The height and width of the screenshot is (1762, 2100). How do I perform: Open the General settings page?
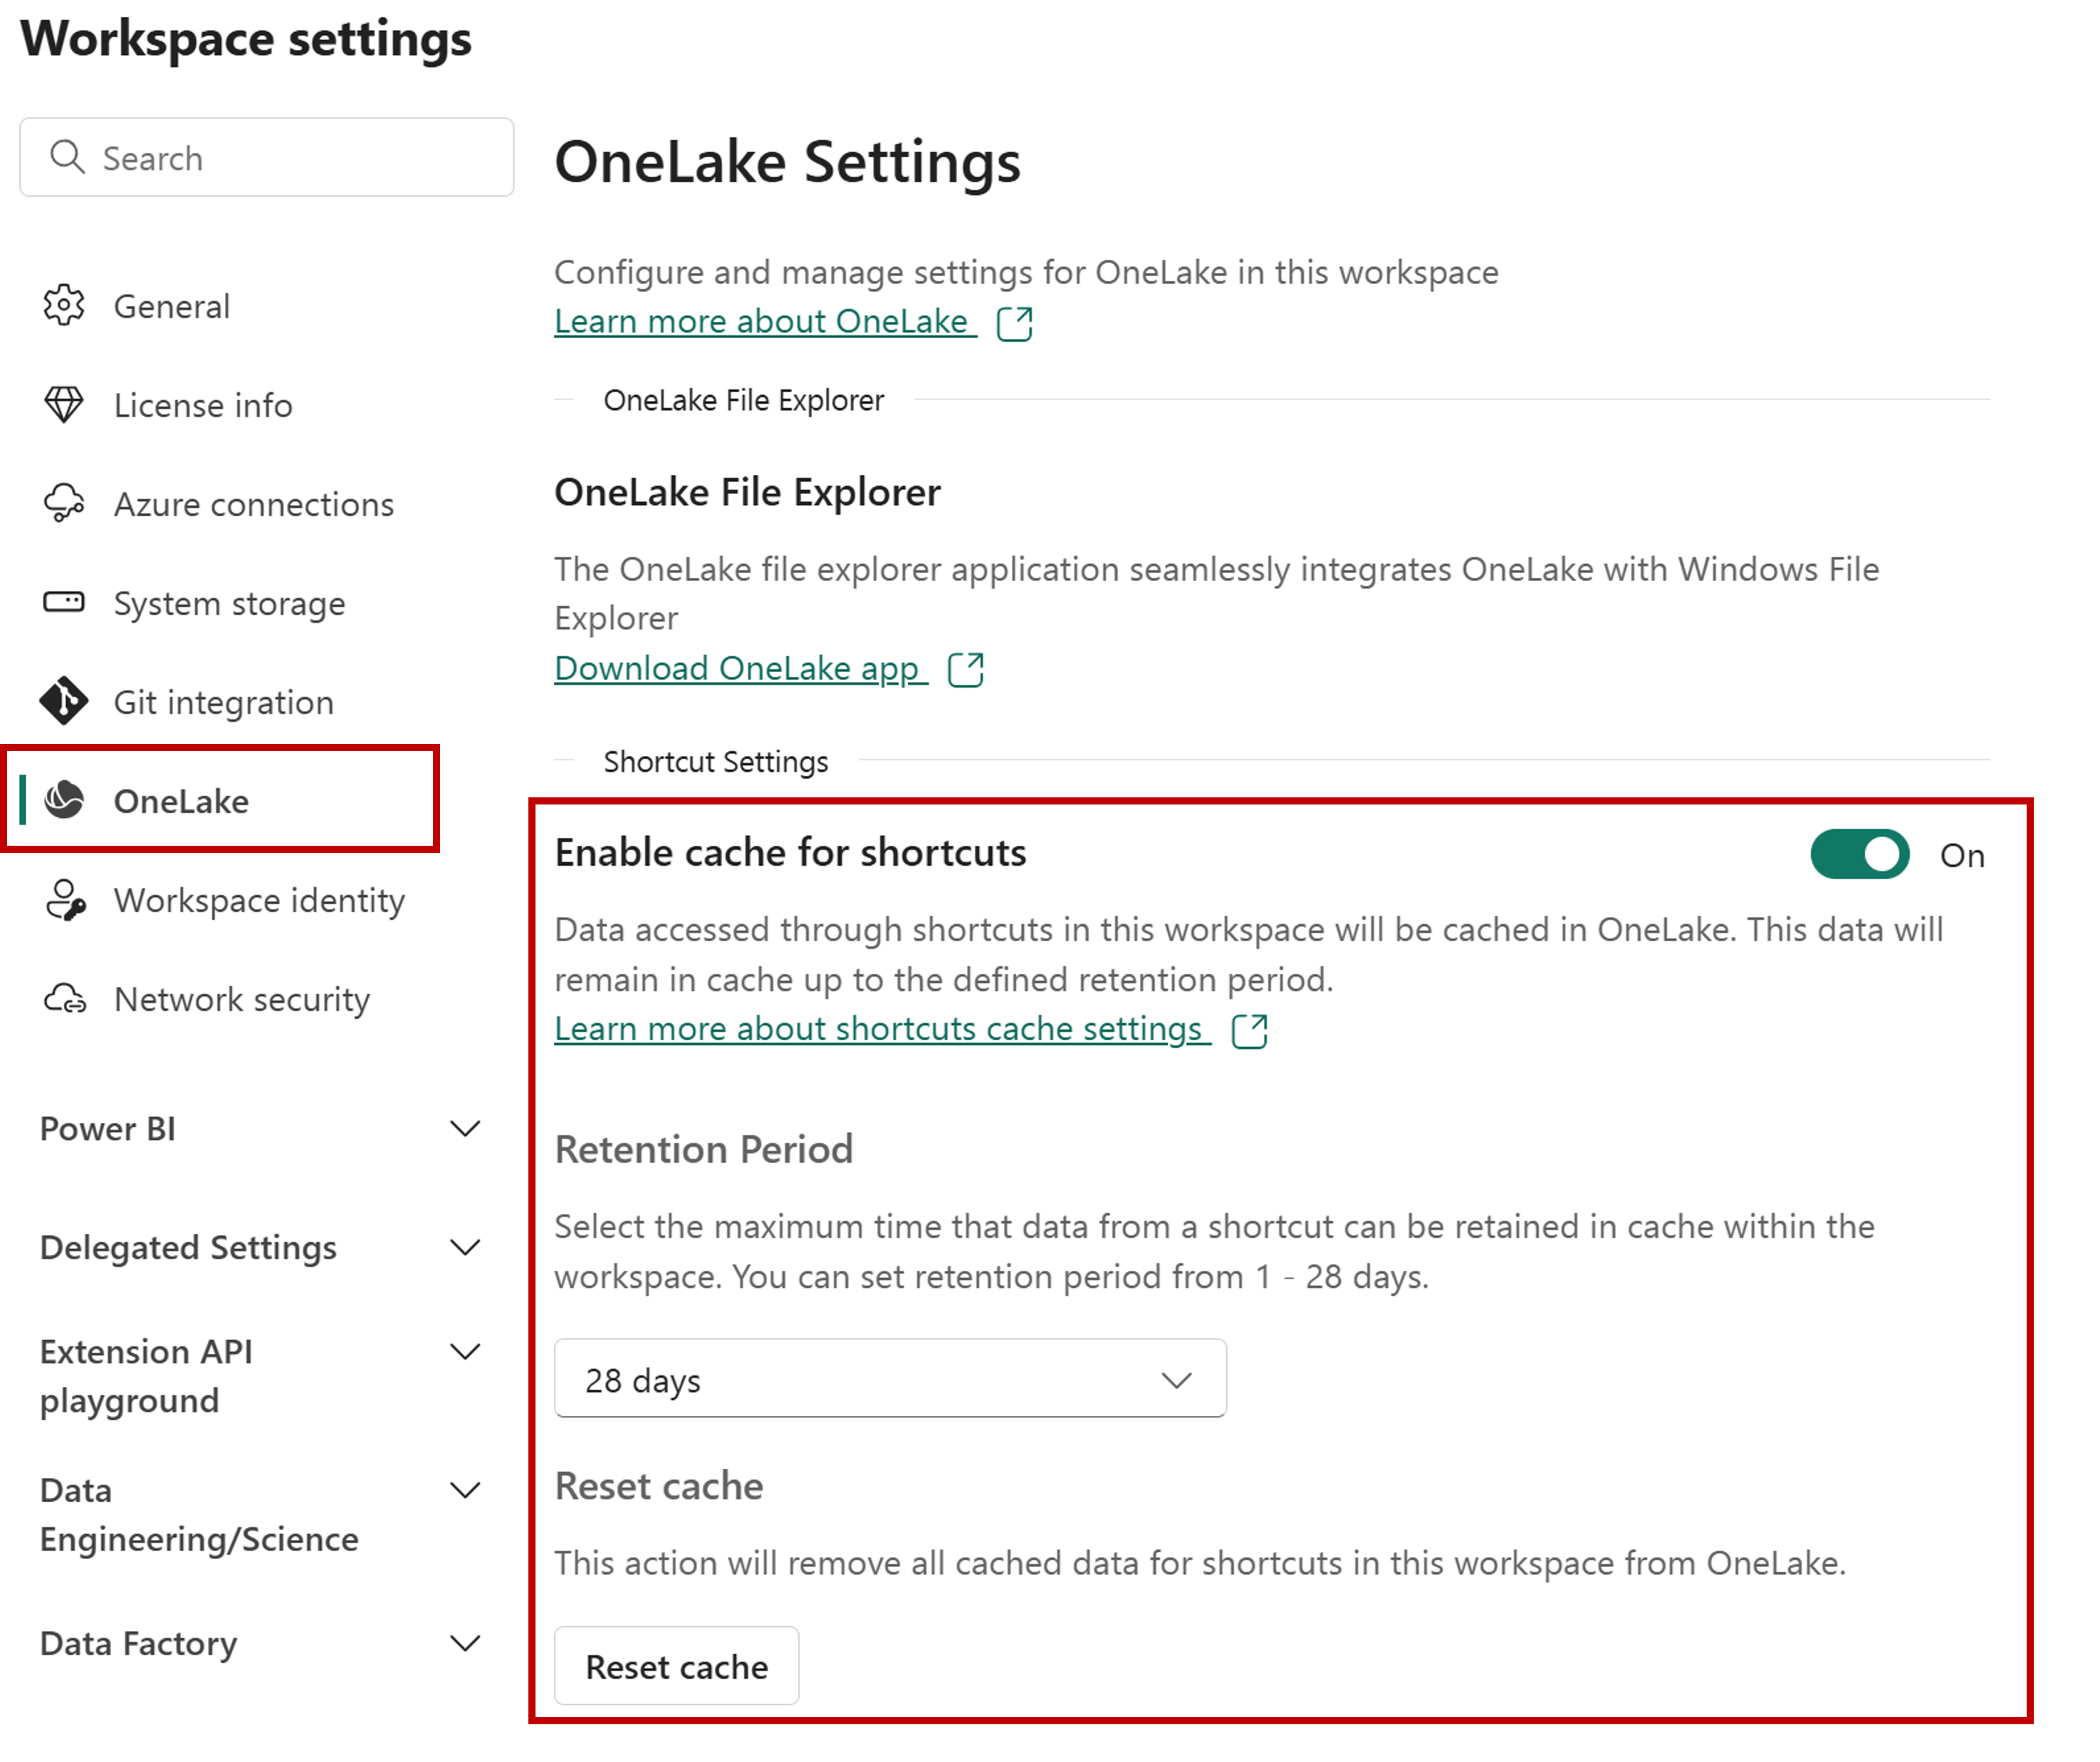[x=172, y=306]
